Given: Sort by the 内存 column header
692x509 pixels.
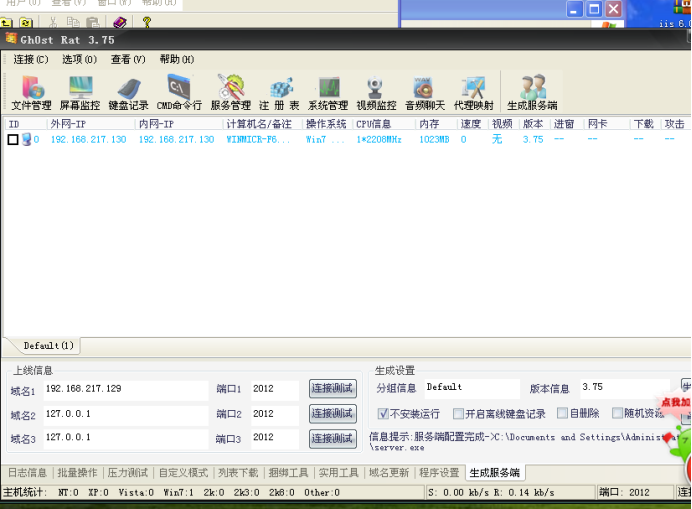Looking at the screenshot, I should (436, 124).
